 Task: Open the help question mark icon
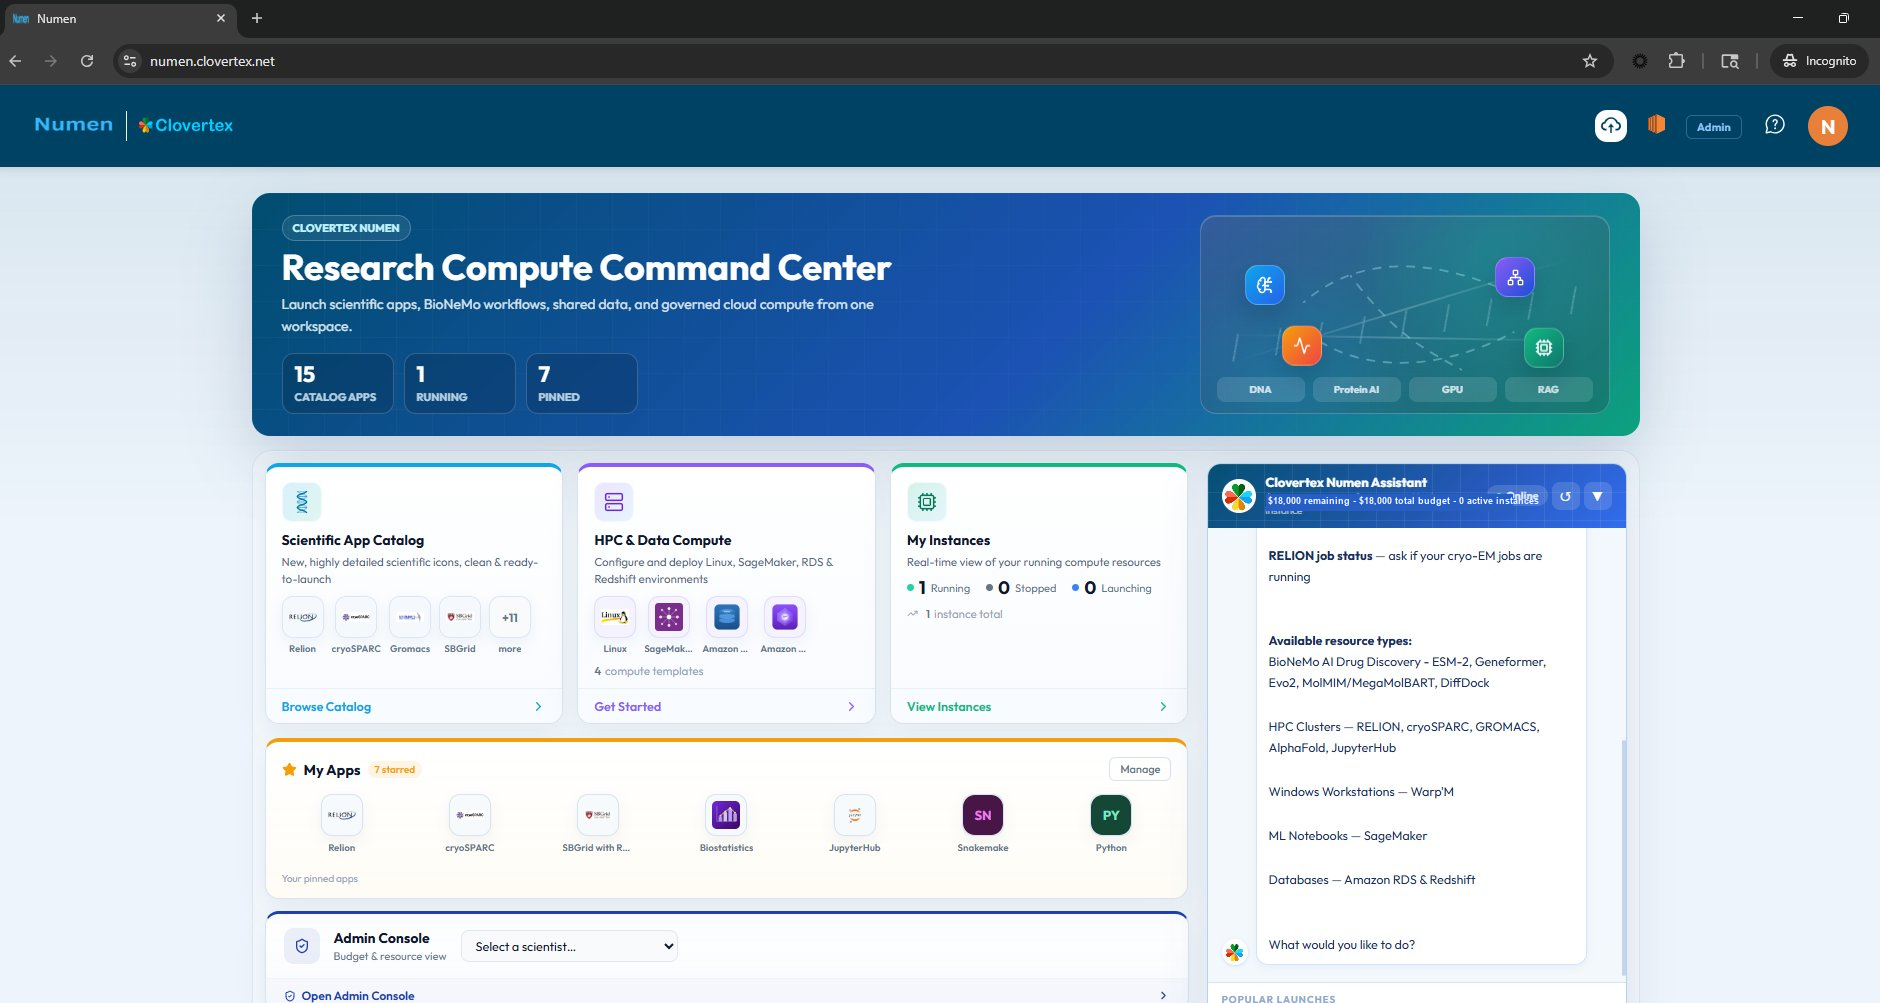point(1775,125)
